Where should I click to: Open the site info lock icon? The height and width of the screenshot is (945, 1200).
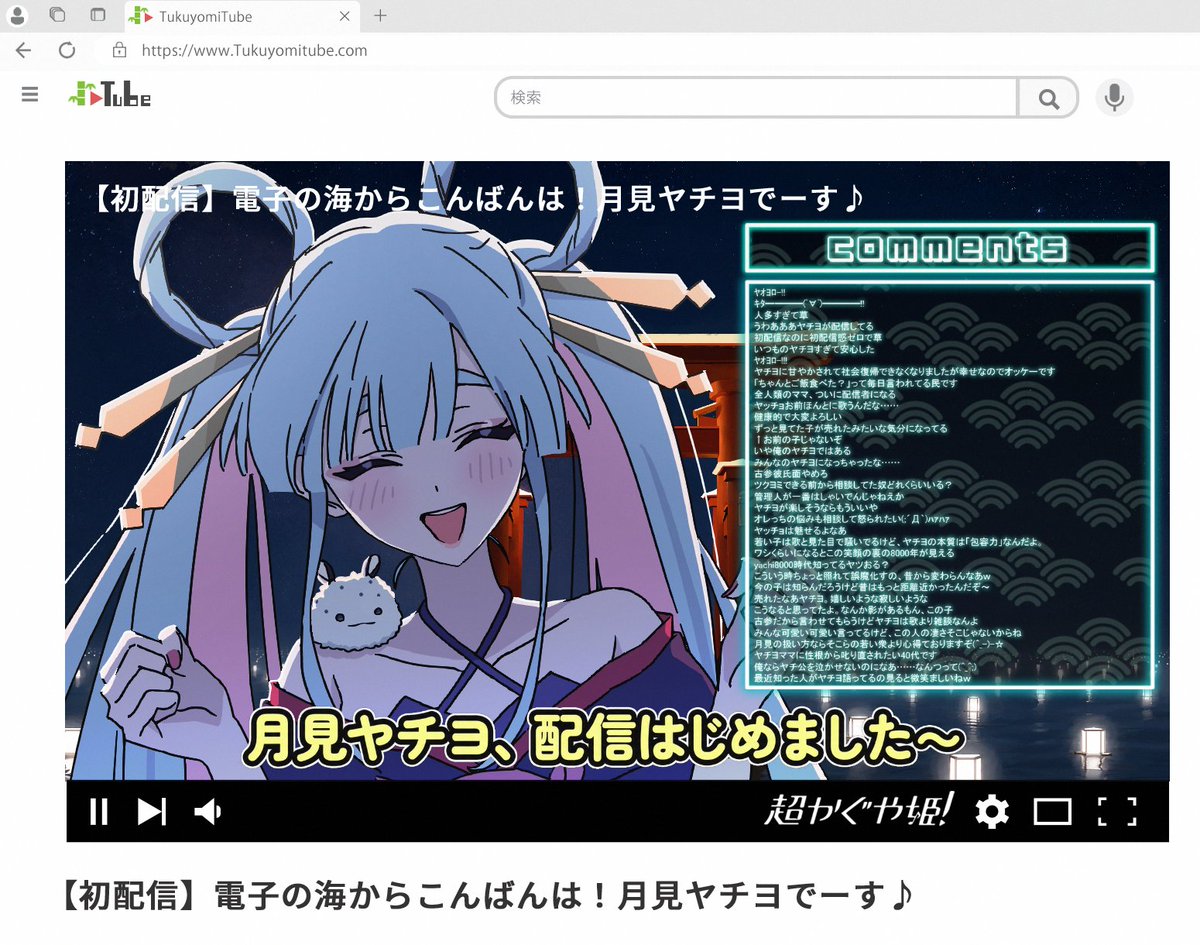point(119,50)
